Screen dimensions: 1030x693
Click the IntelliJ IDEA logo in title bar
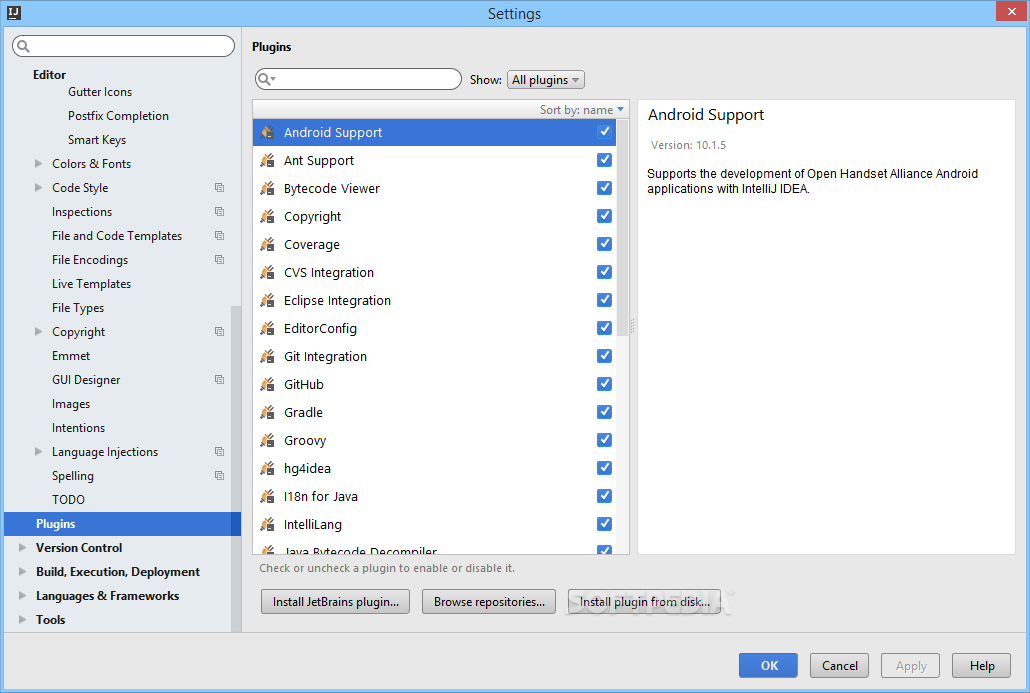(x=14, y=12)
